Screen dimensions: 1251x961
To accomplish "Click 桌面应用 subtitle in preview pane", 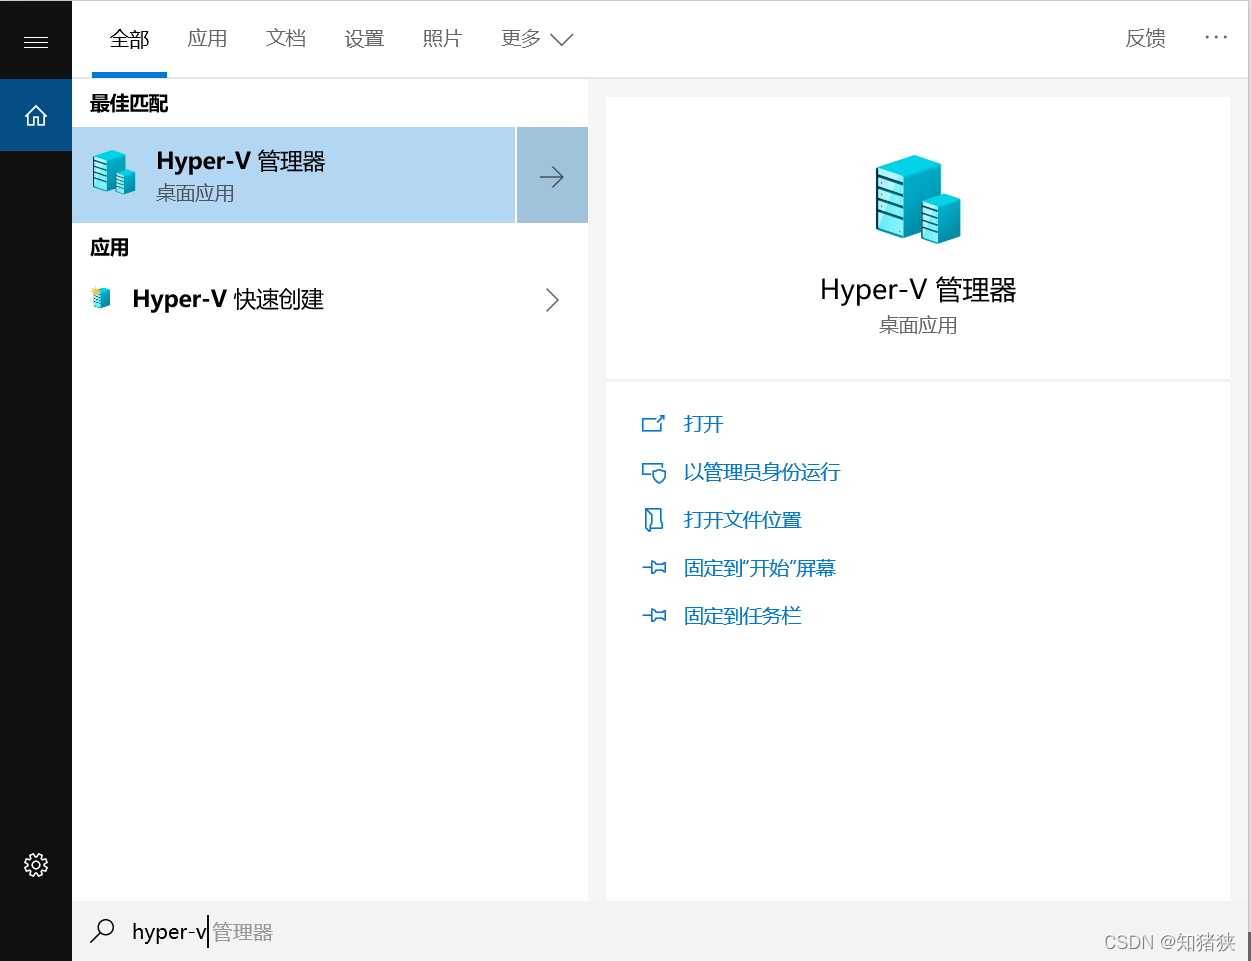I will (918, 325).
